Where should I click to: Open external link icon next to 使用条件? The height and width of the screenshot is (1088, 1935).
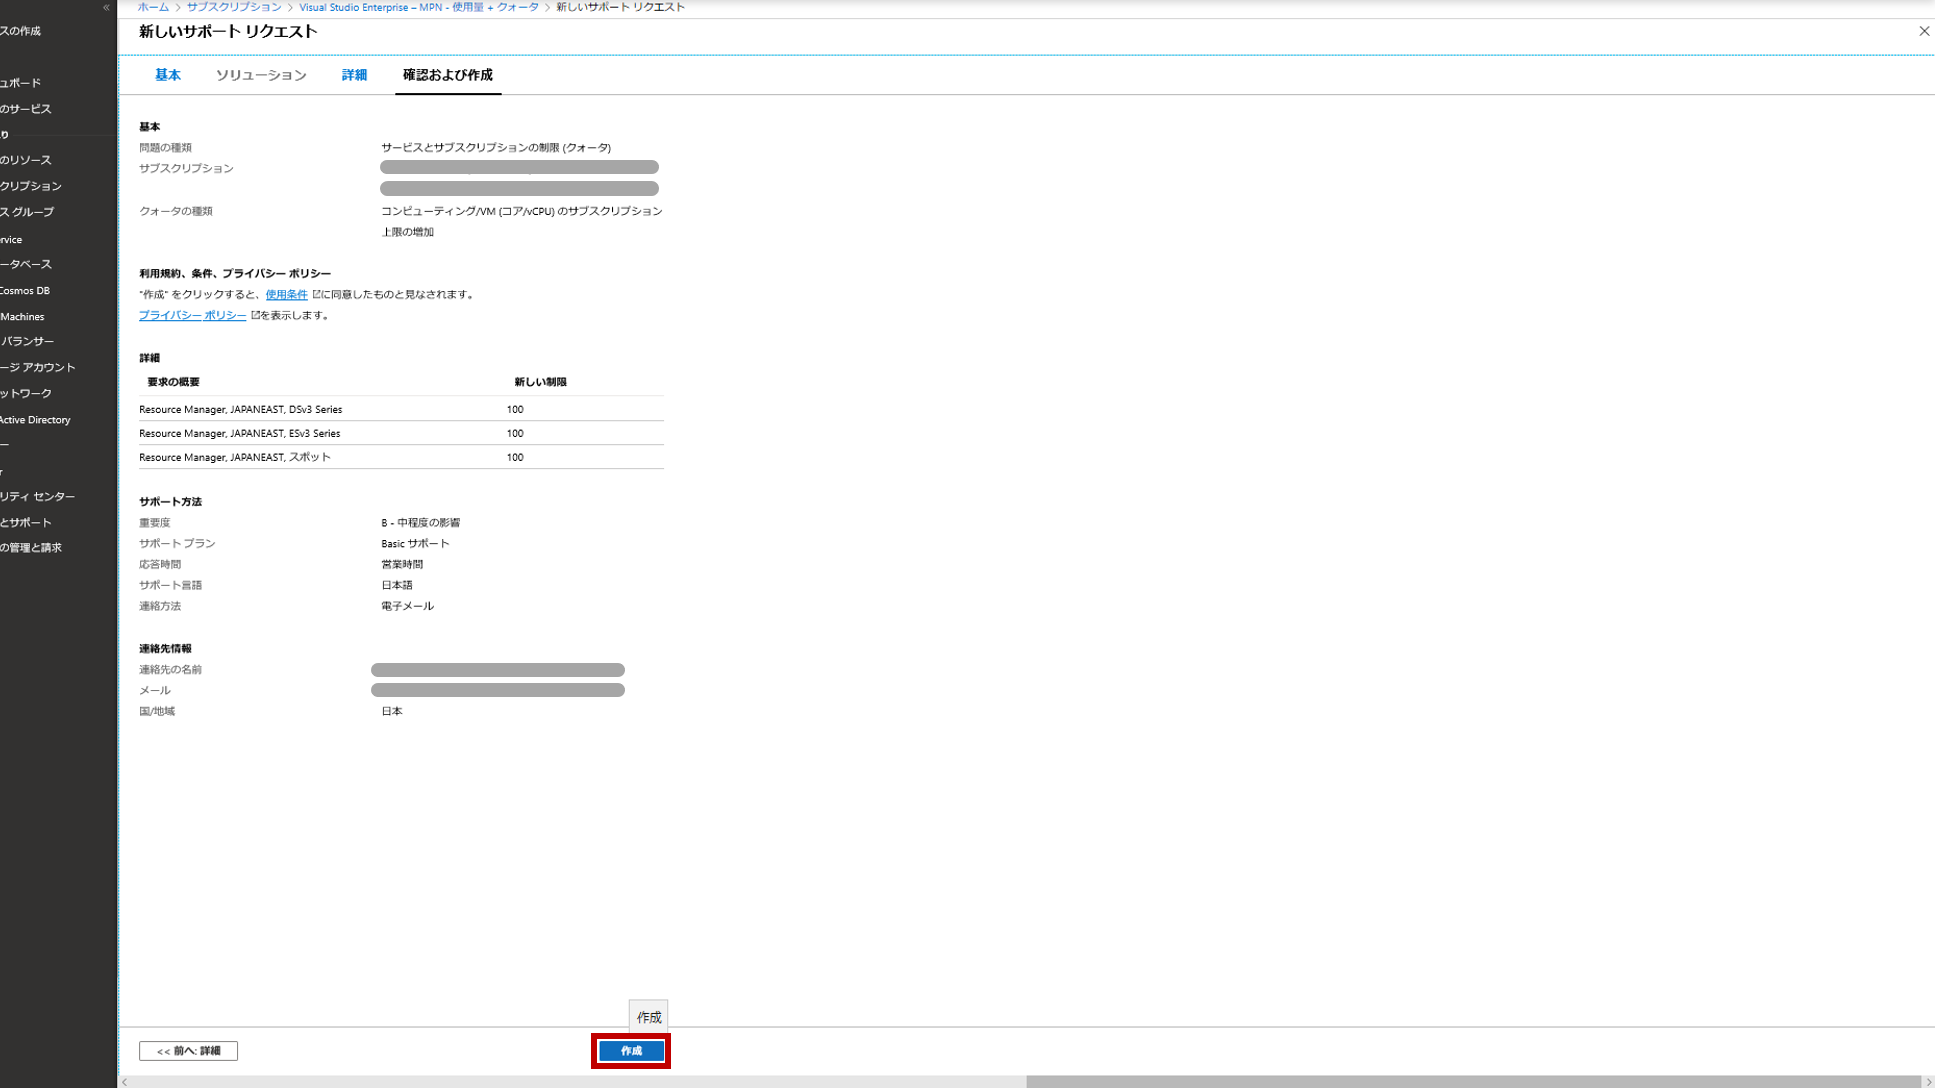(x=316, y=294)
